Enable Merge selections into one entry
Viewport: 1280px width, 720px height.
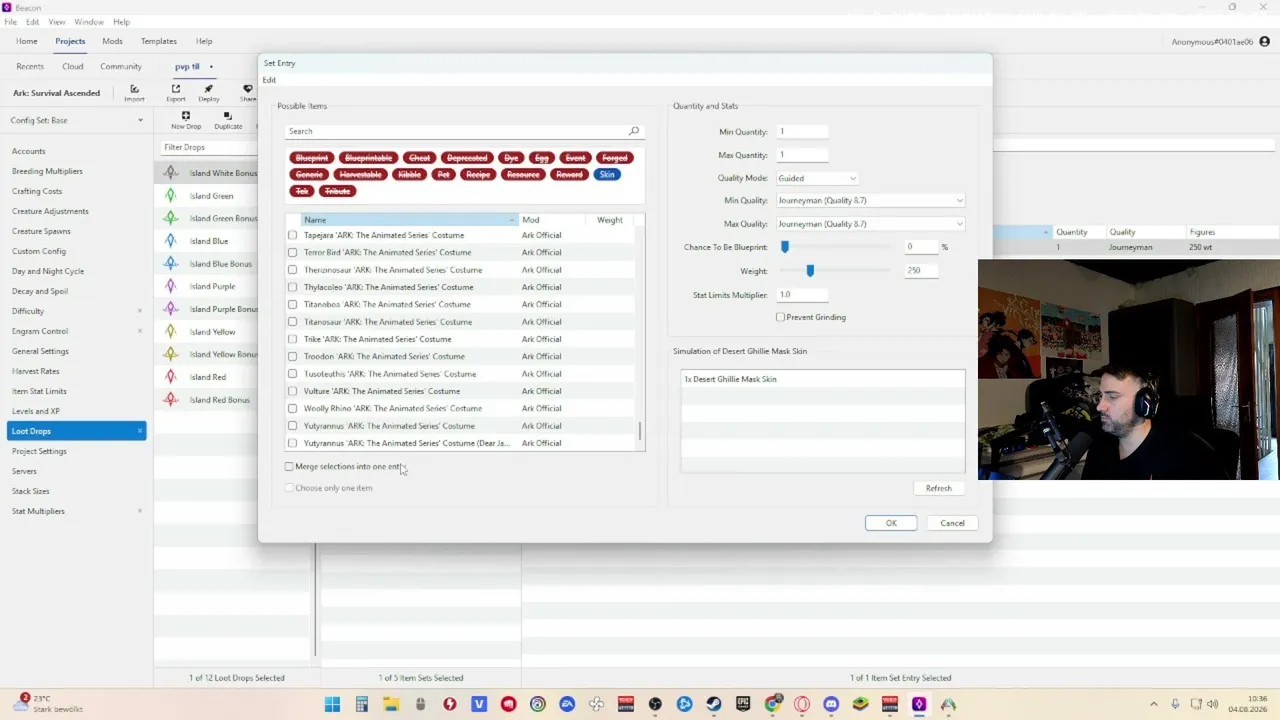coord(289,466)
